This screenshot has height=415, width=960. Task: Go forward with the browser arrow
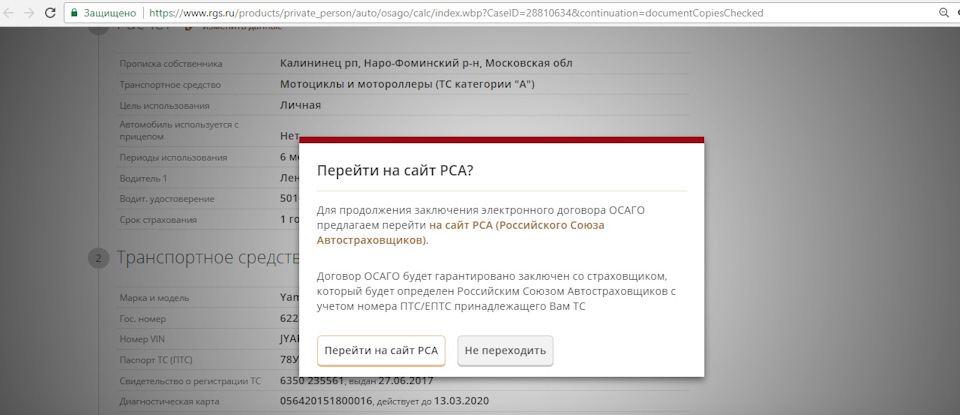click(28, 12)
